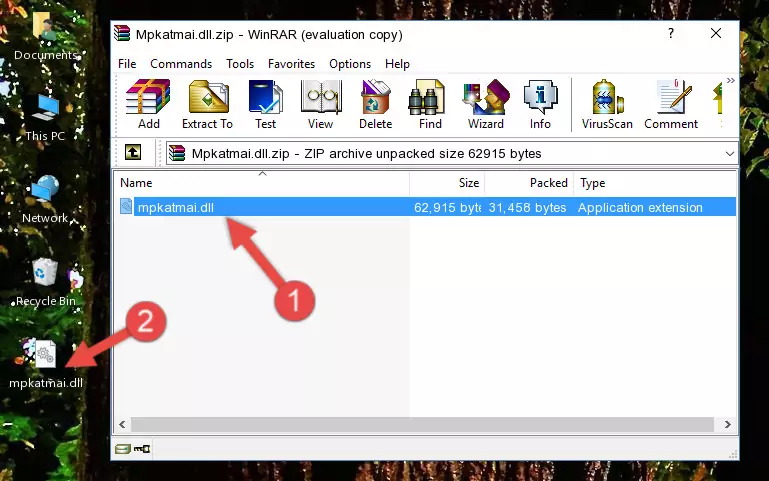Sort list by Packed column header
This screenshot has height=481, width=769.
[x=529, y=183]
